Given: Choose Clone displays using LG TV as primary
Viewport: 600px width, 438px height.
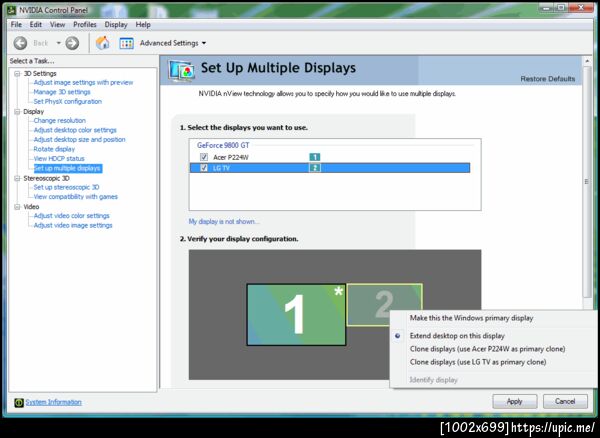Looking at the screenshot, I should [x=478, y=362].
